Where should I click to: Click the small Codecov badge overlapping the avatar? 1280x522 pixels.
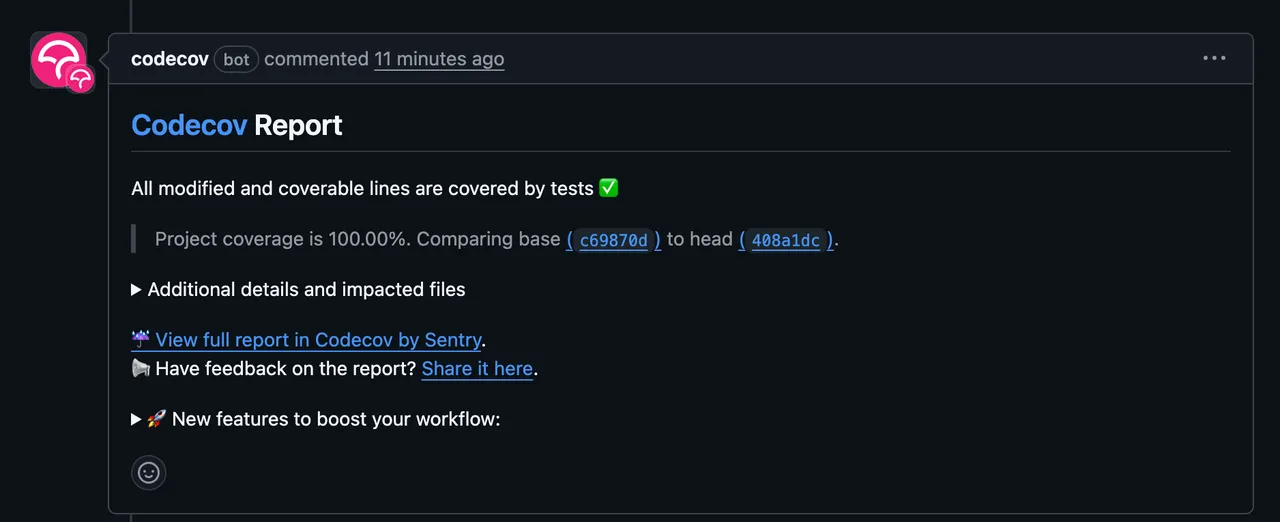tap(80, 79)
